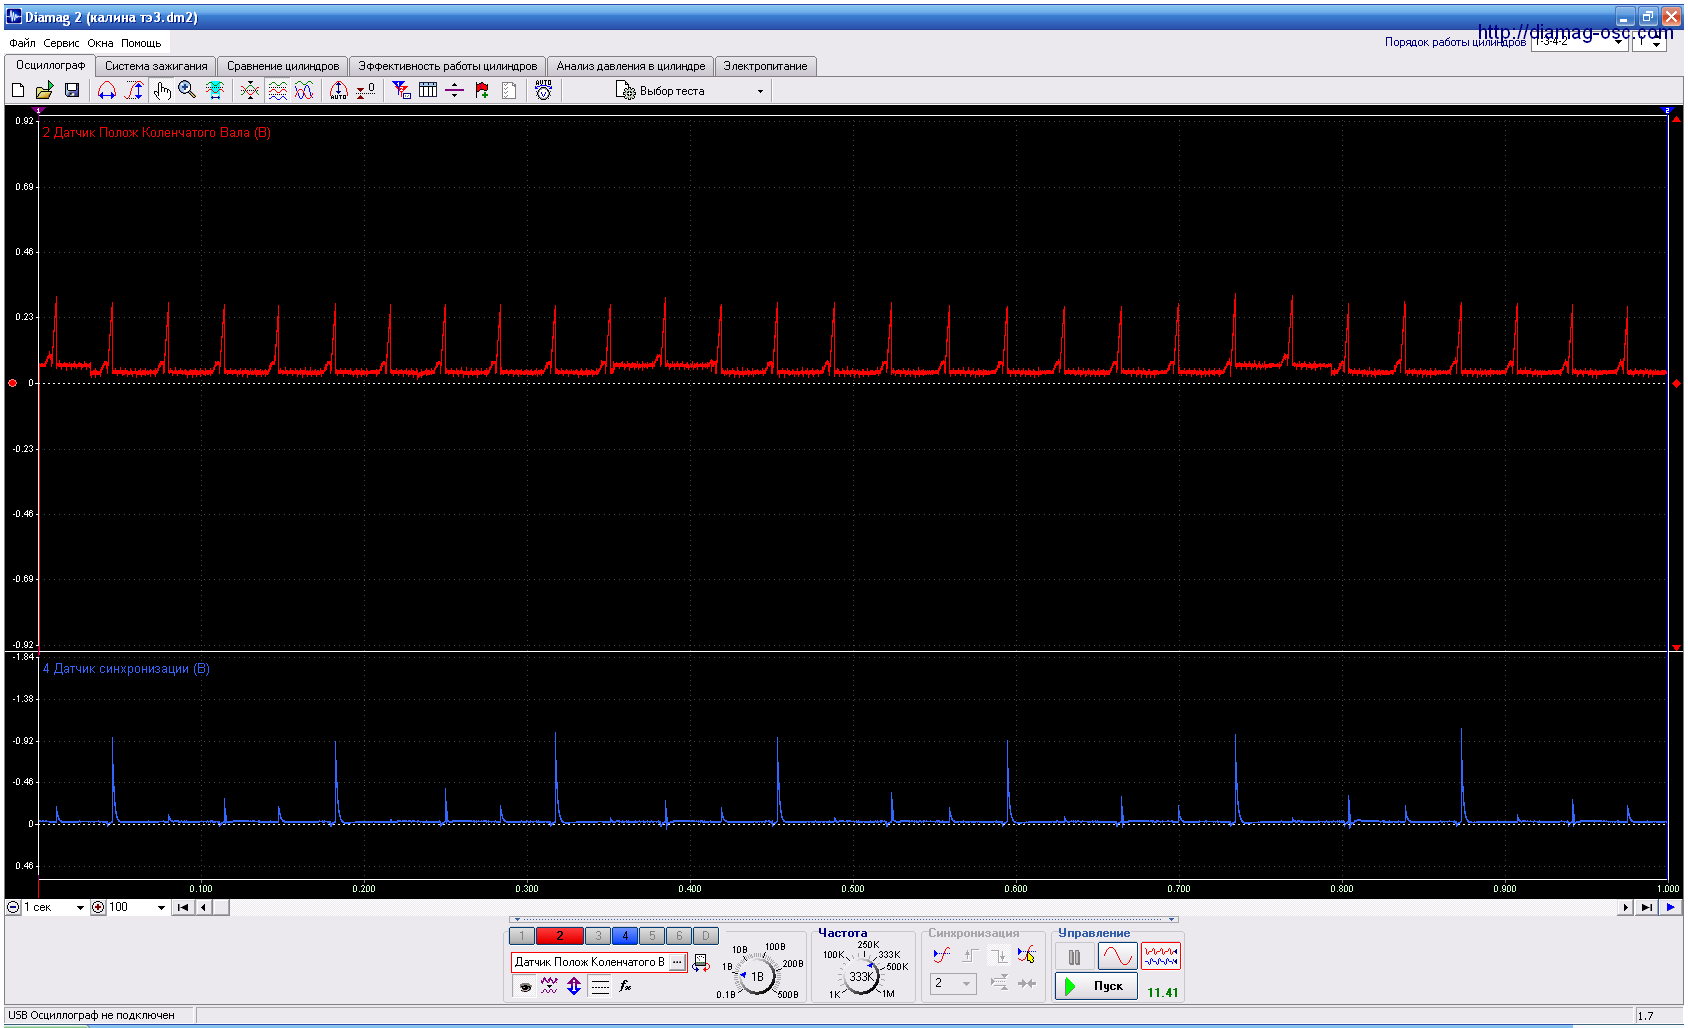Toggle channel 5 button

pos(652,936)
